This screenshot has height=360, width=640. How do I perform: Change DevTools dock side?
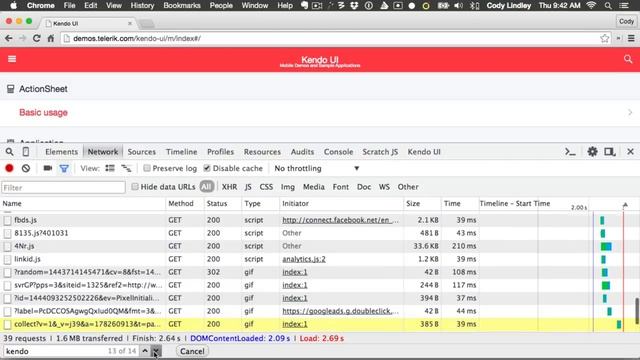click(x=610, y=152)
